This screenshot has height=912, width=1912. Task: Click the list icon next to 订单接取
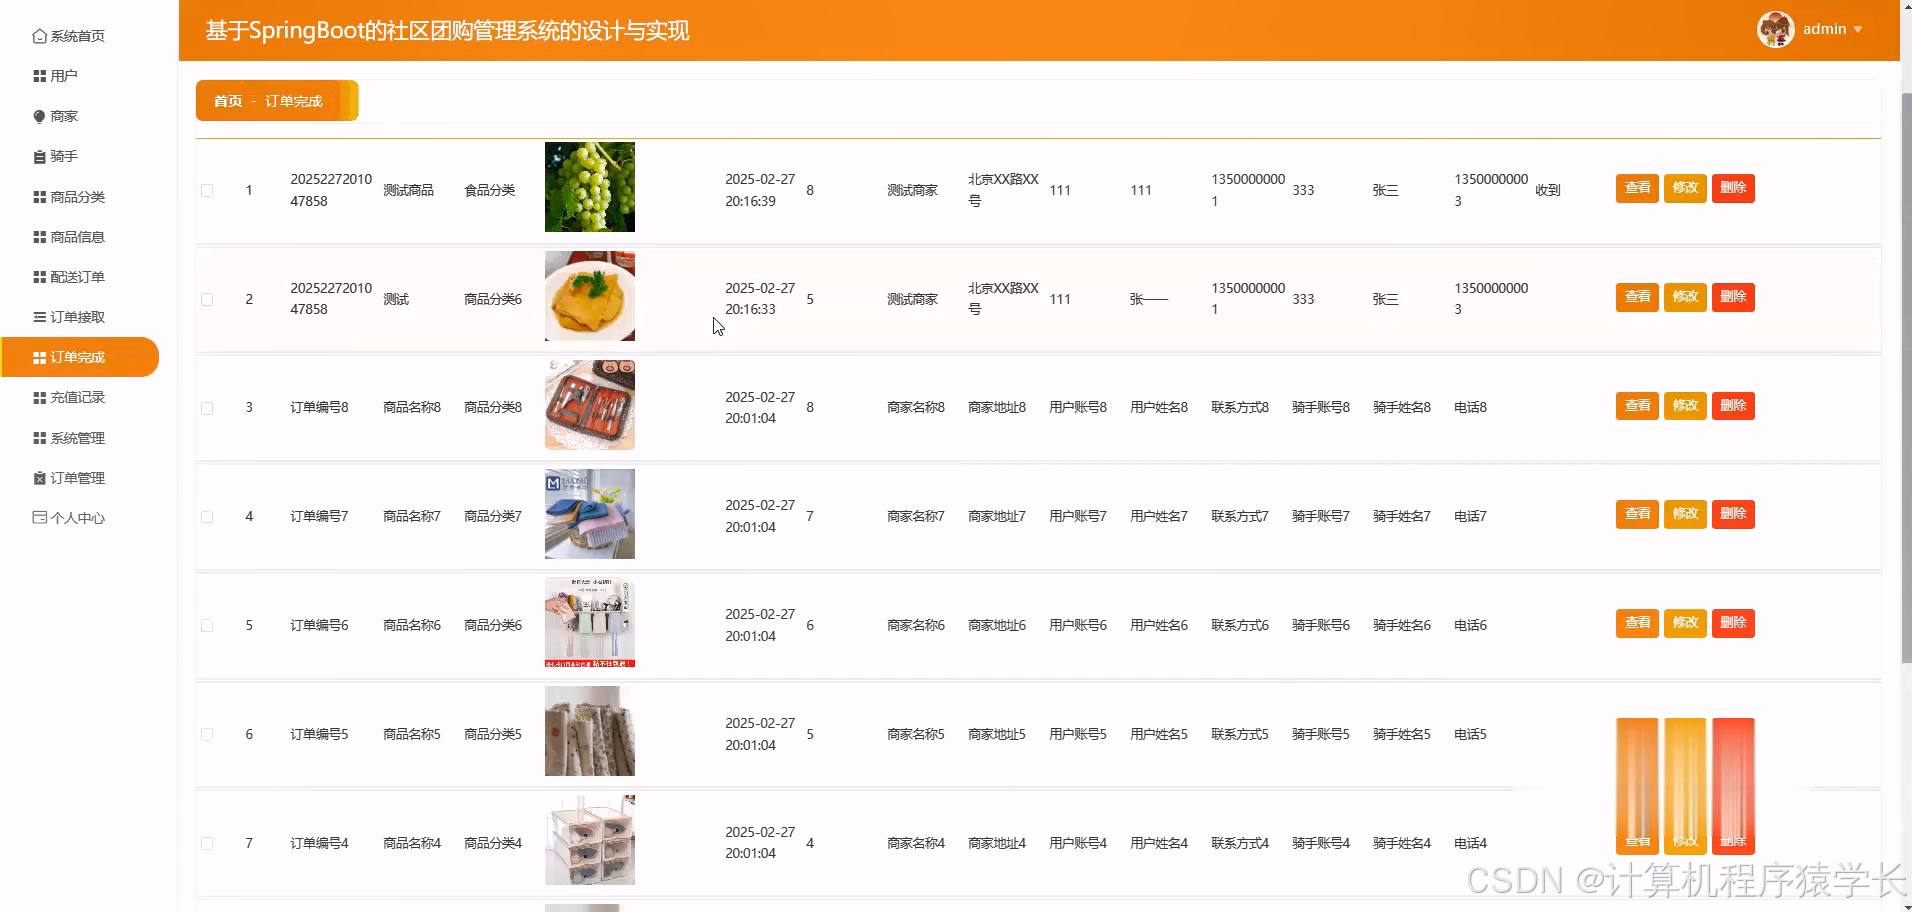[39, 317]
